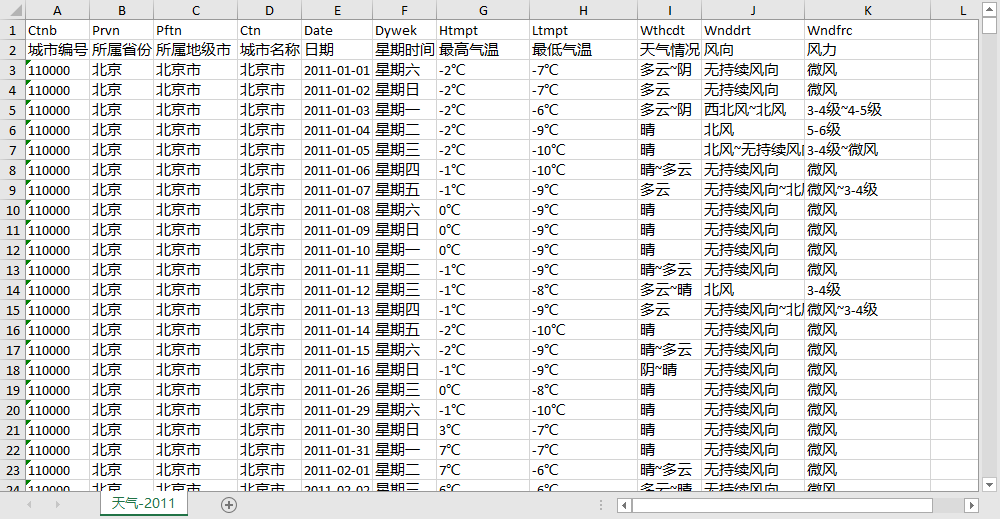Screen dimensions: 1000x519
Task: Select cell 西北风~北风
Action: [753, 110]
